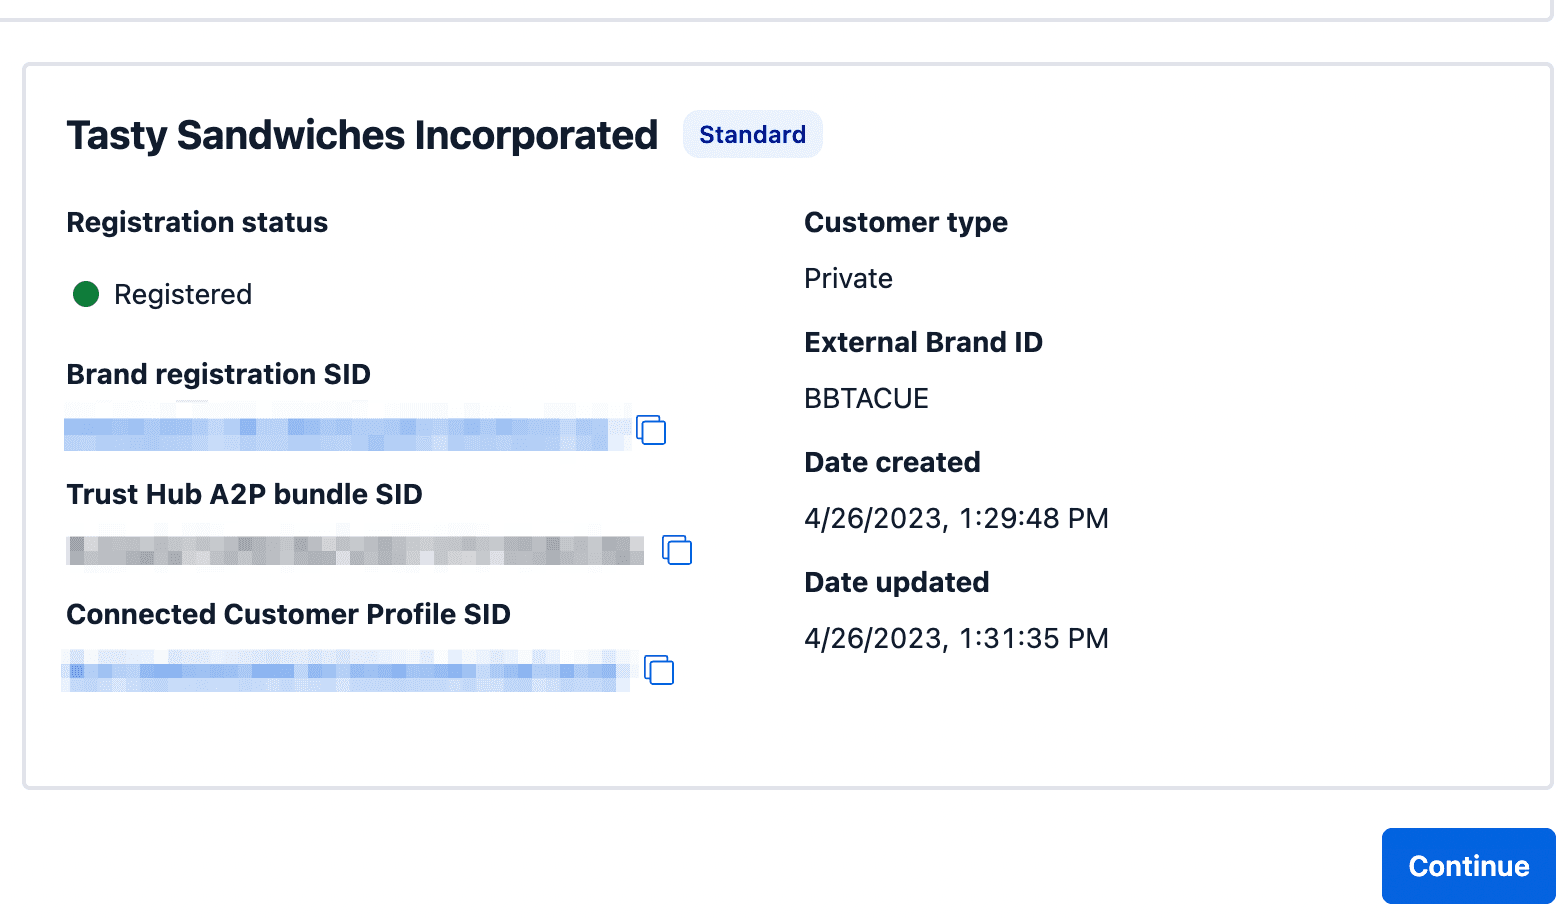Copy the Connected Customer Profile SID

659,670
